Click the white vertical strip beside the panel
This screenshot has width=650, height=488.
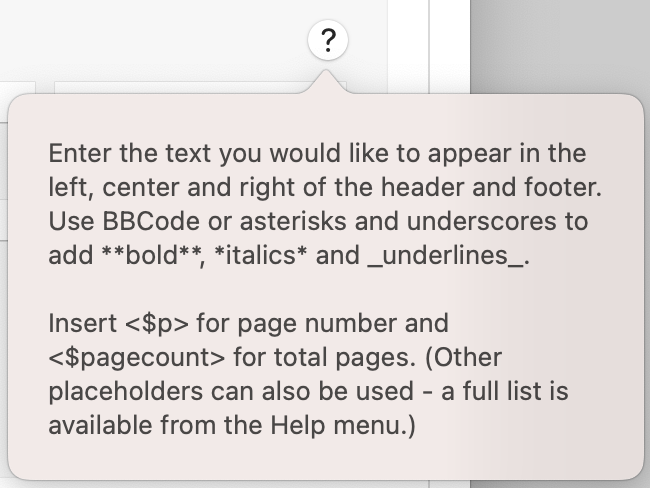(449, 46)
